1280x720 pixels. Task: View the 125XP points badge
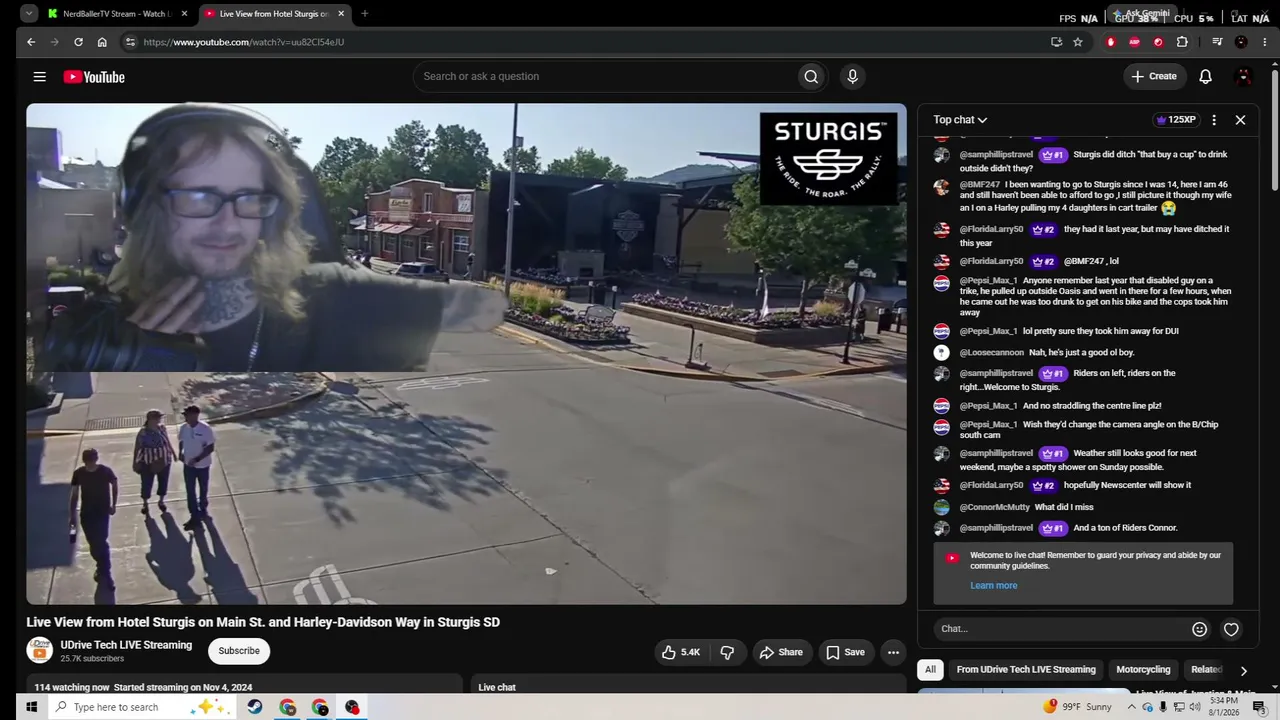point(1176,120)
